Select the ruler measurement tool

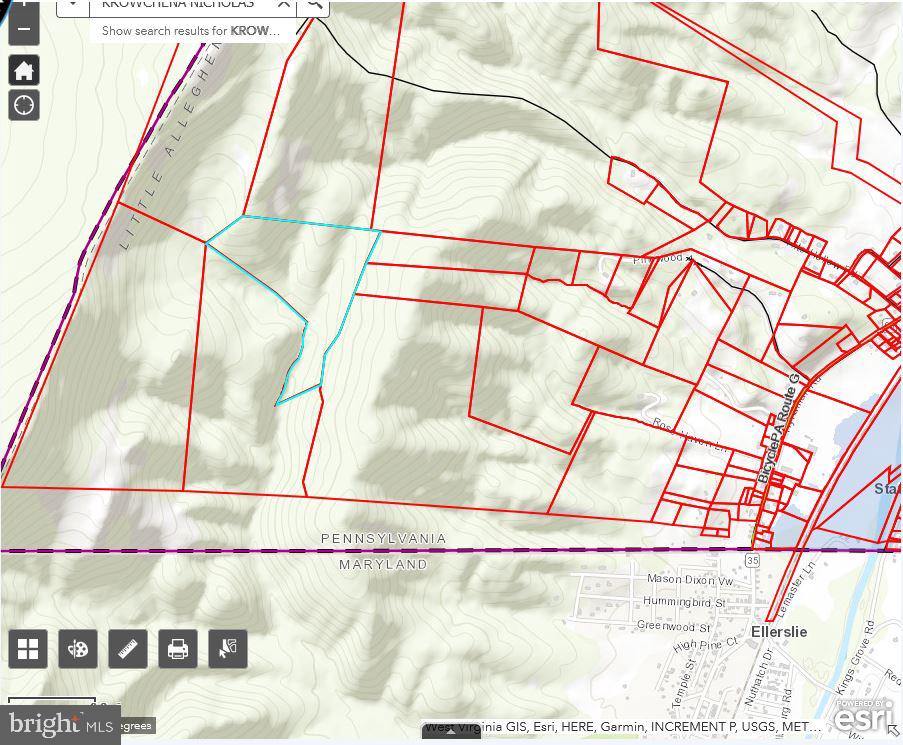tap(128, 649)
